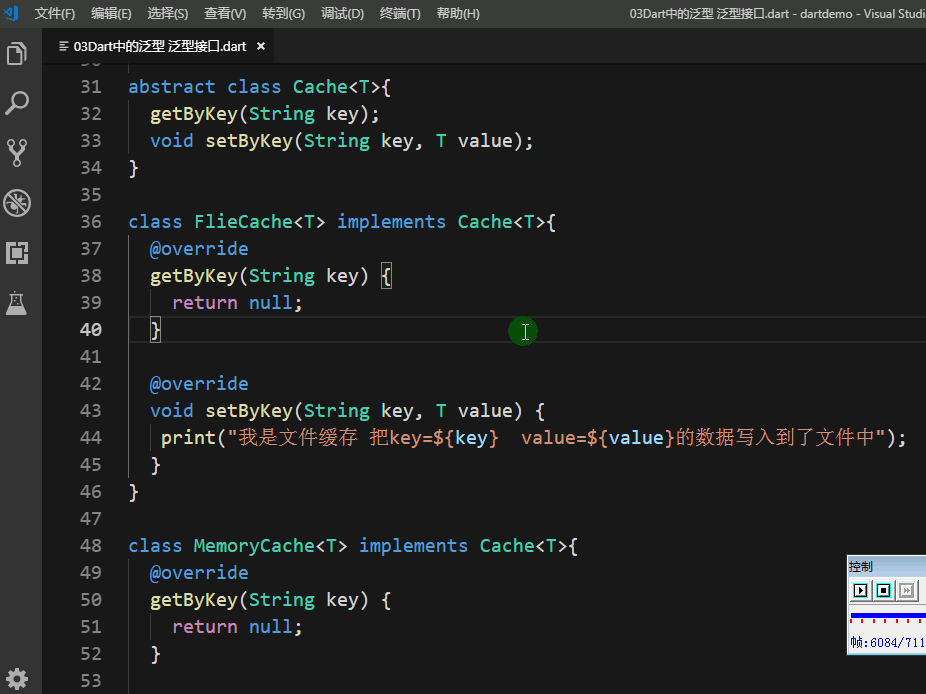Open the Search view in activity bar
This screenshot has width=926, height=694.
click(17, 103)
